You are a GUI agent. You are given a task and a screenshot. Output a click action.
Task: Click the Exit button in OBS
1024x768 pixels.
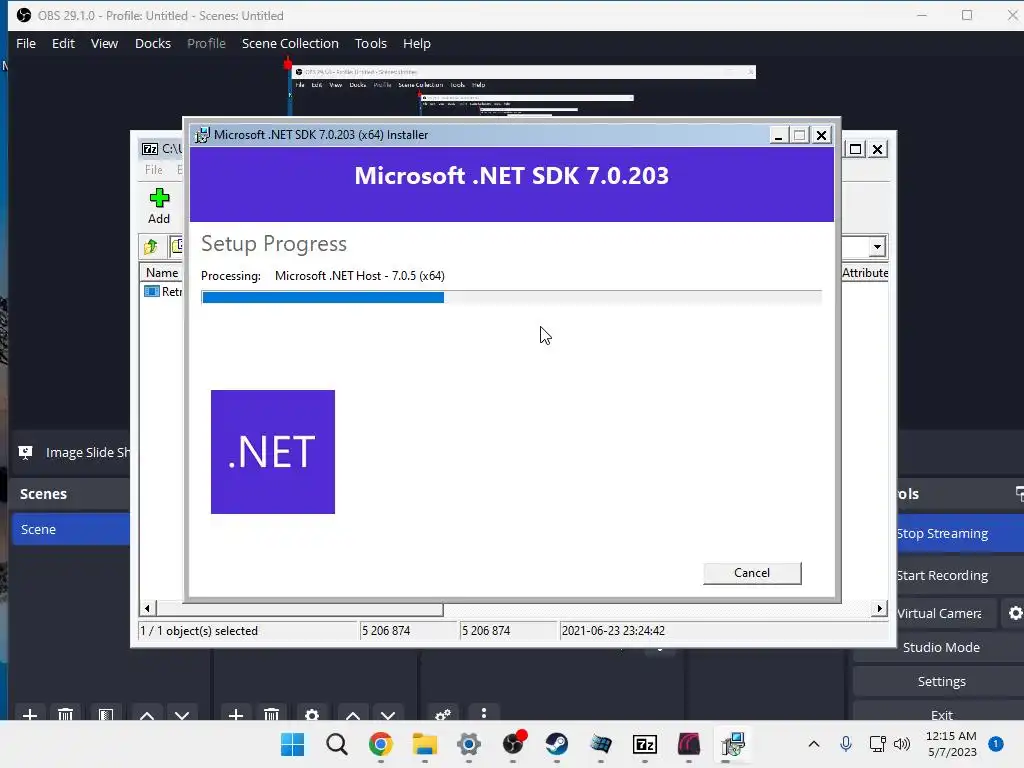pyautogui.click(x=941, y=714)
